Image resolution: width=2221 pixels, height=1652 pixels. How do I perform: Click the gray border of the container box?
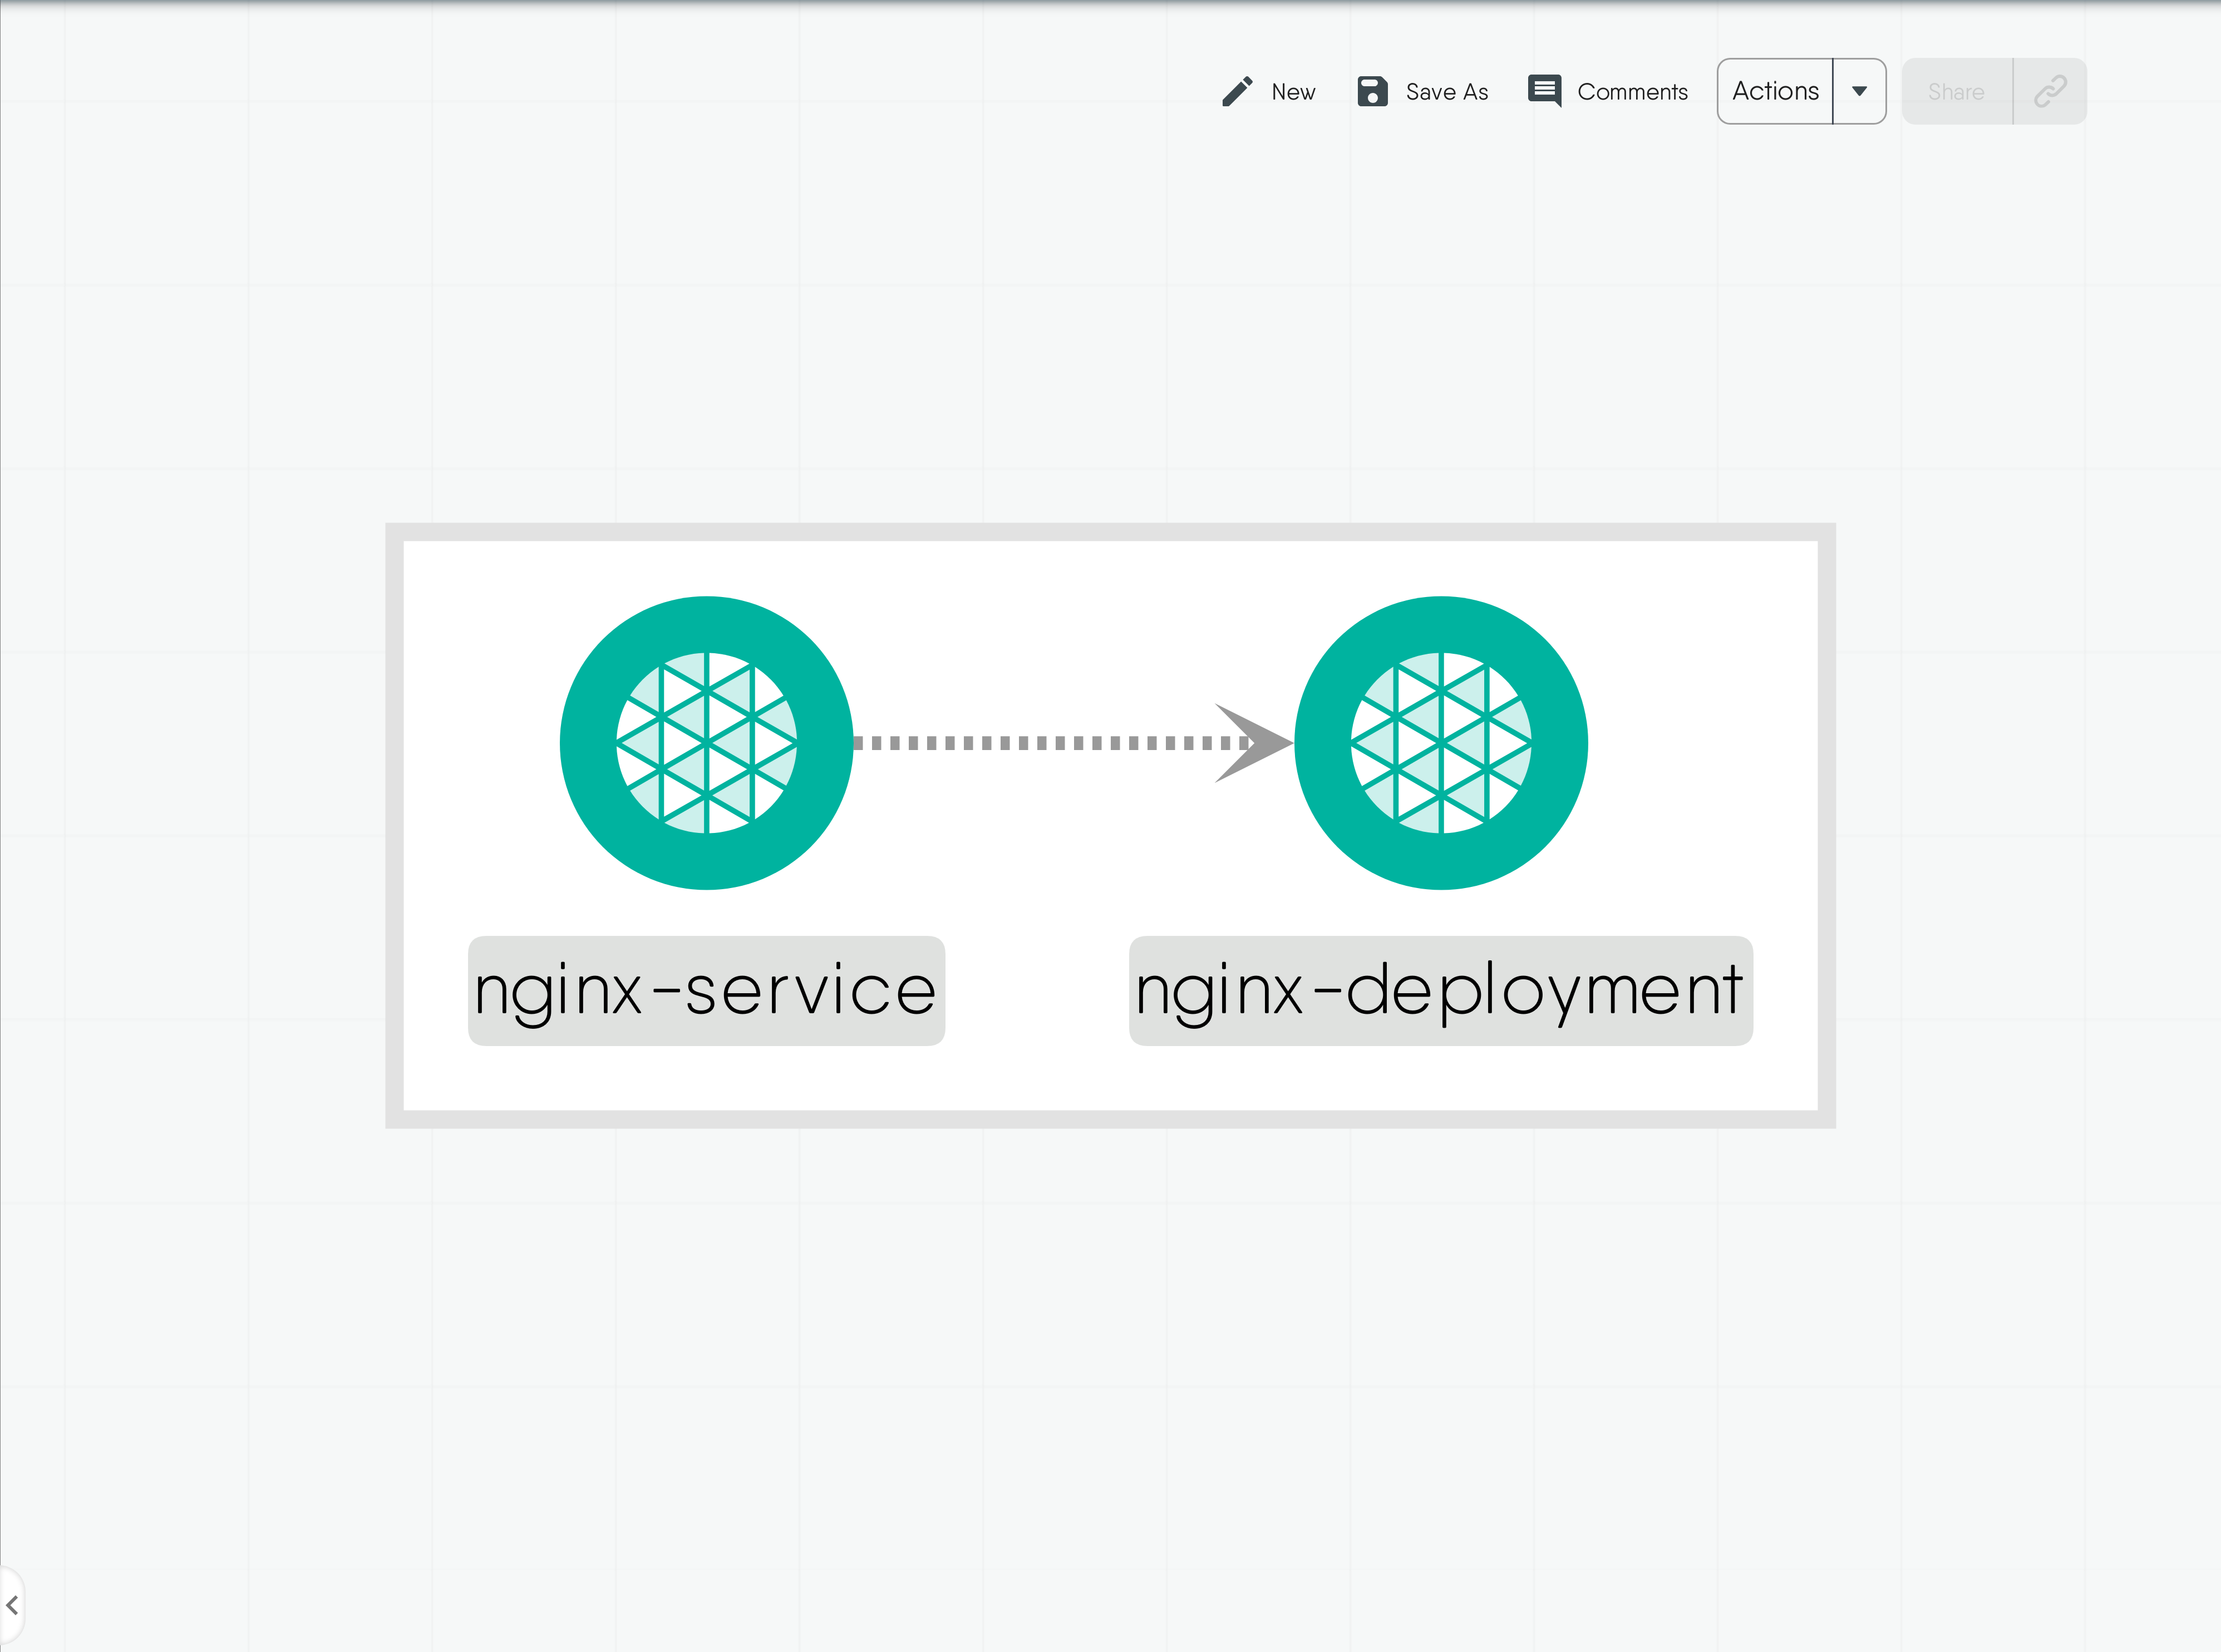click(1110, 532)
